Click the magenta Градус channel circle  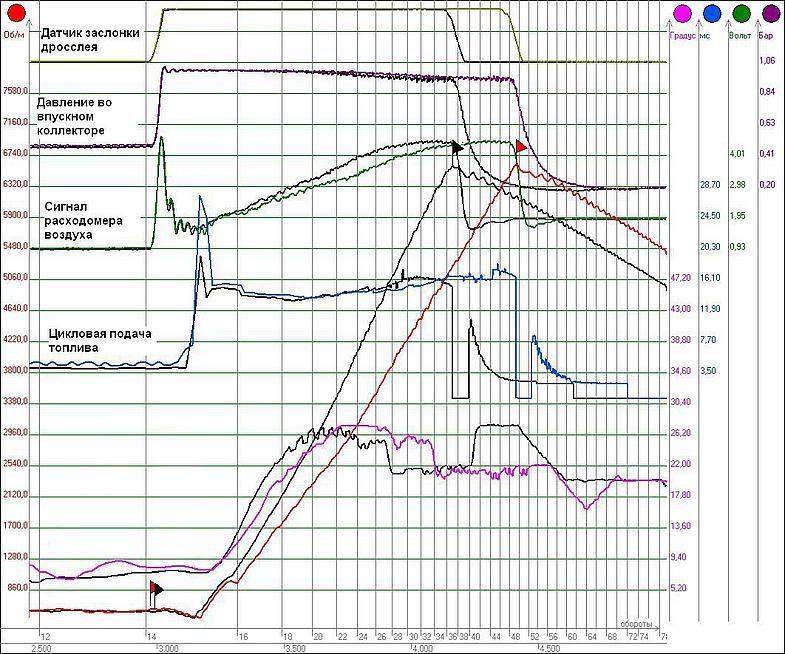pyautogui.click(x=683, y=13)
